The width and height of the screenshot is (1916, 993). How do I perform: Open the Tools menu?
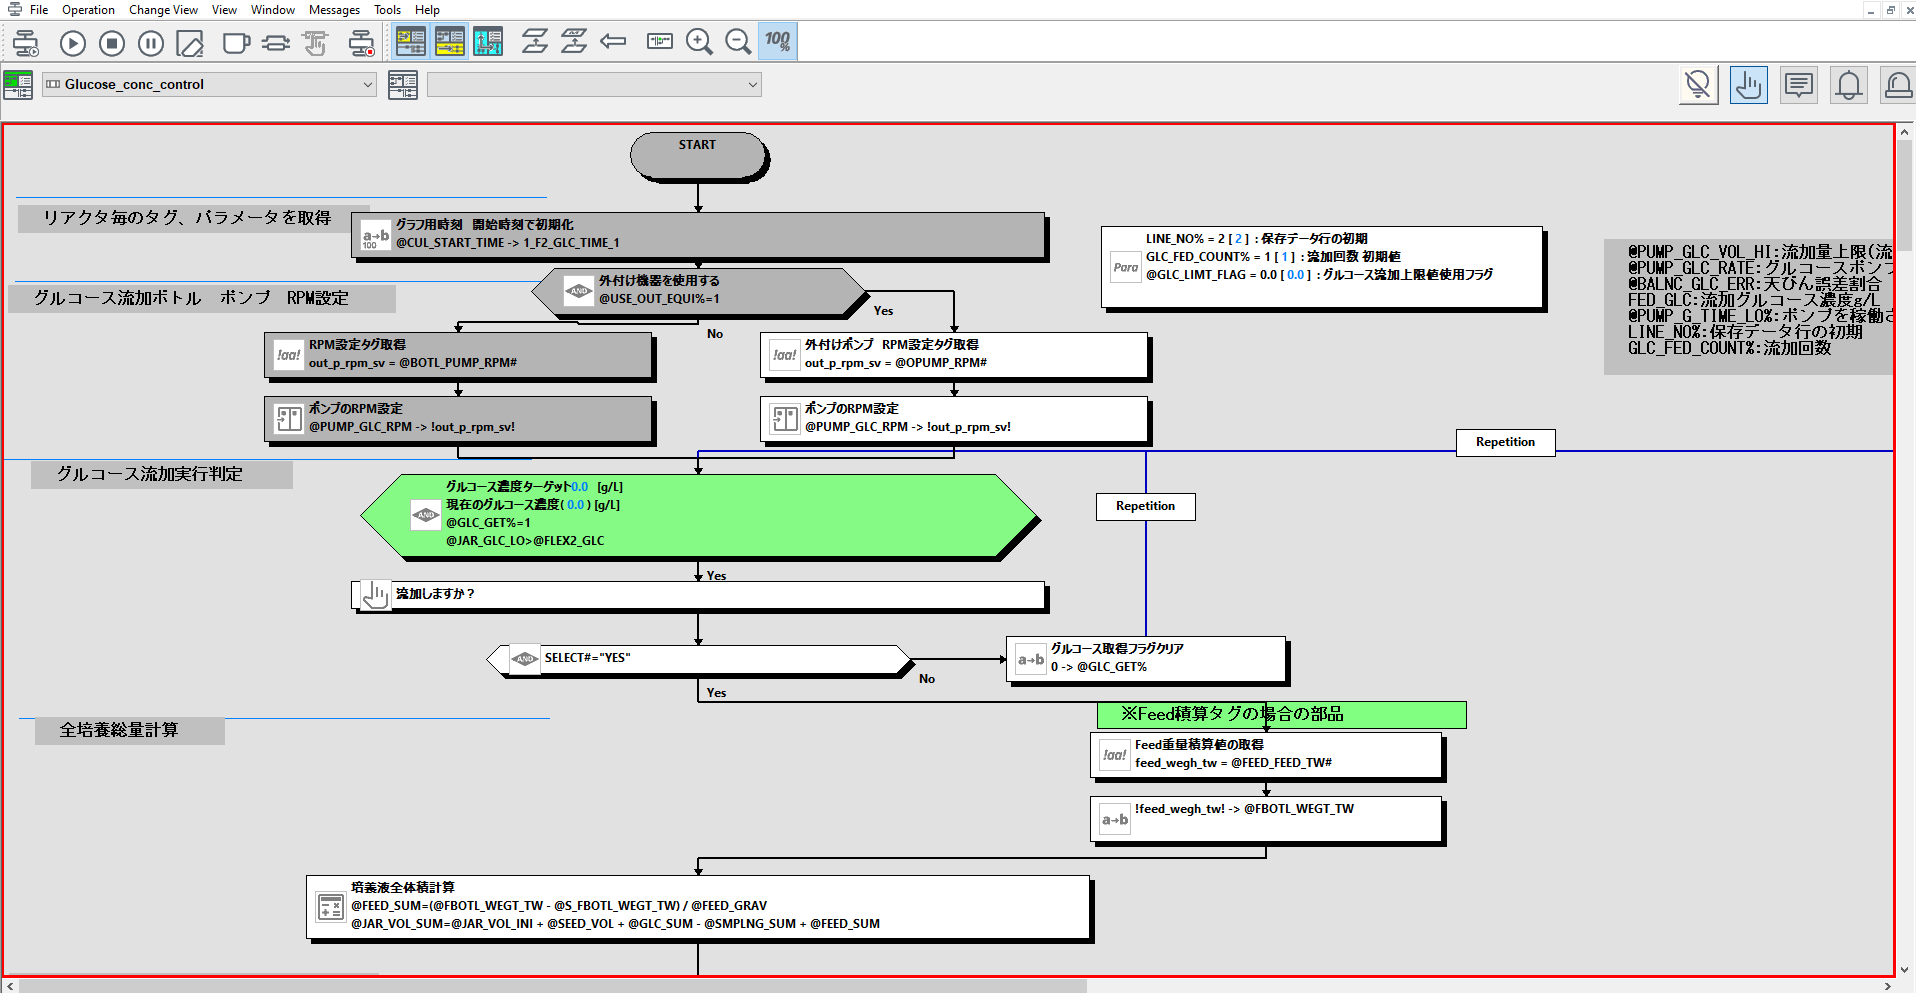[387, 10]
